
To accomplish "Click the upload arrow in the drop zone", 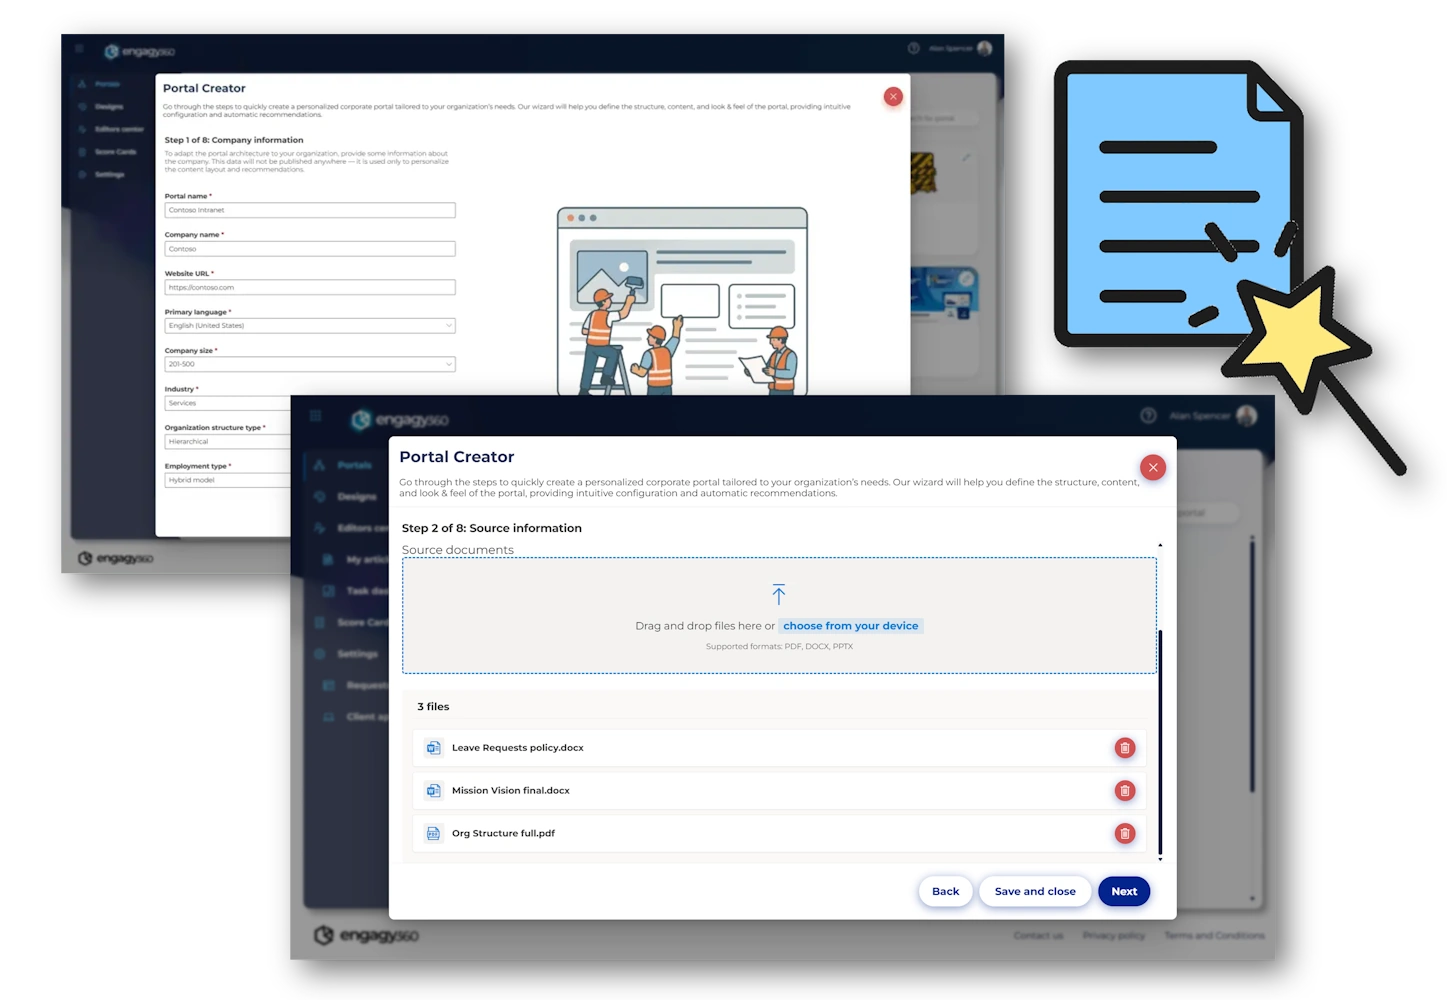I will click(778, 595).
